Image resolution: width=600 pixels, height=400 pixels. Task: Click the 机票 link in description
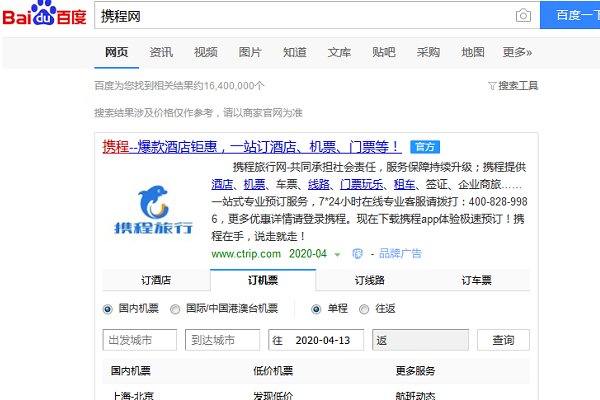(x=254, y=184)
